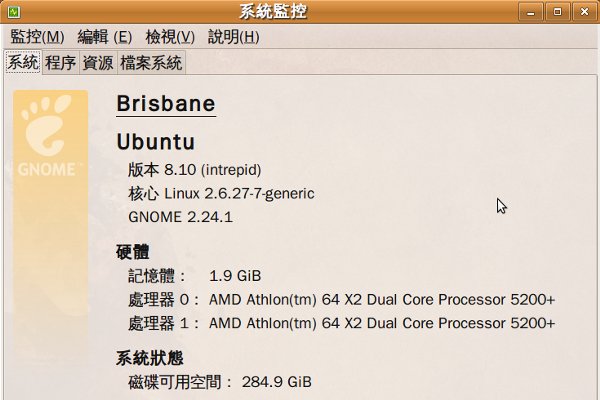Click the 系統狀態 section heading

[x=150, y=358]
